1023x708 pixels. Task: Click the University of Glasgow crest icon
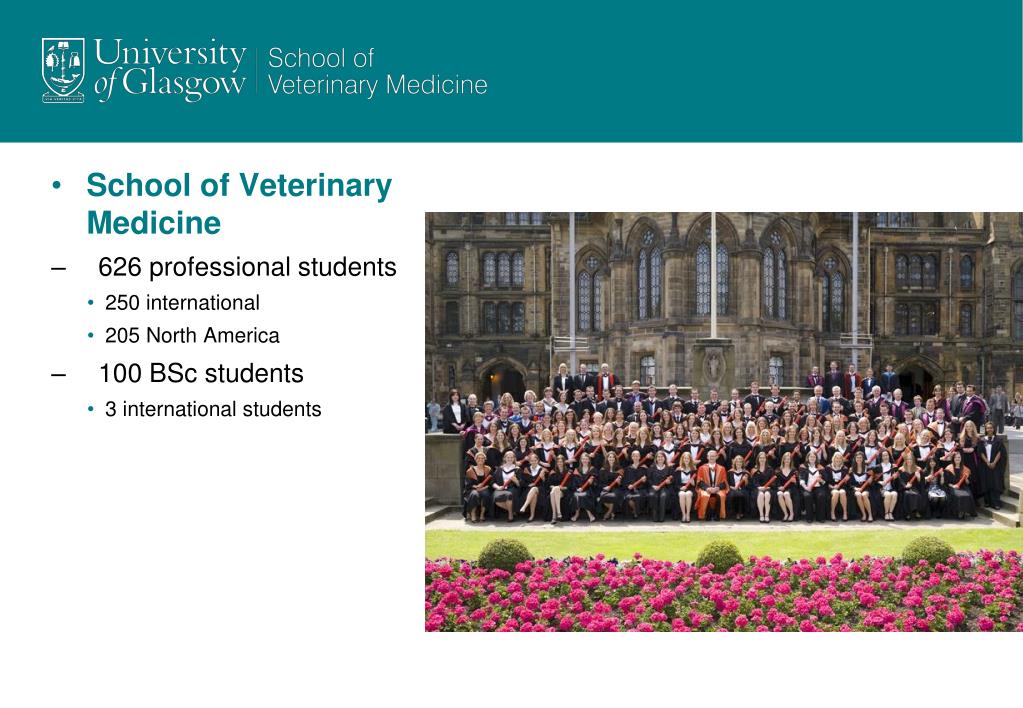(x=63, y=70)
